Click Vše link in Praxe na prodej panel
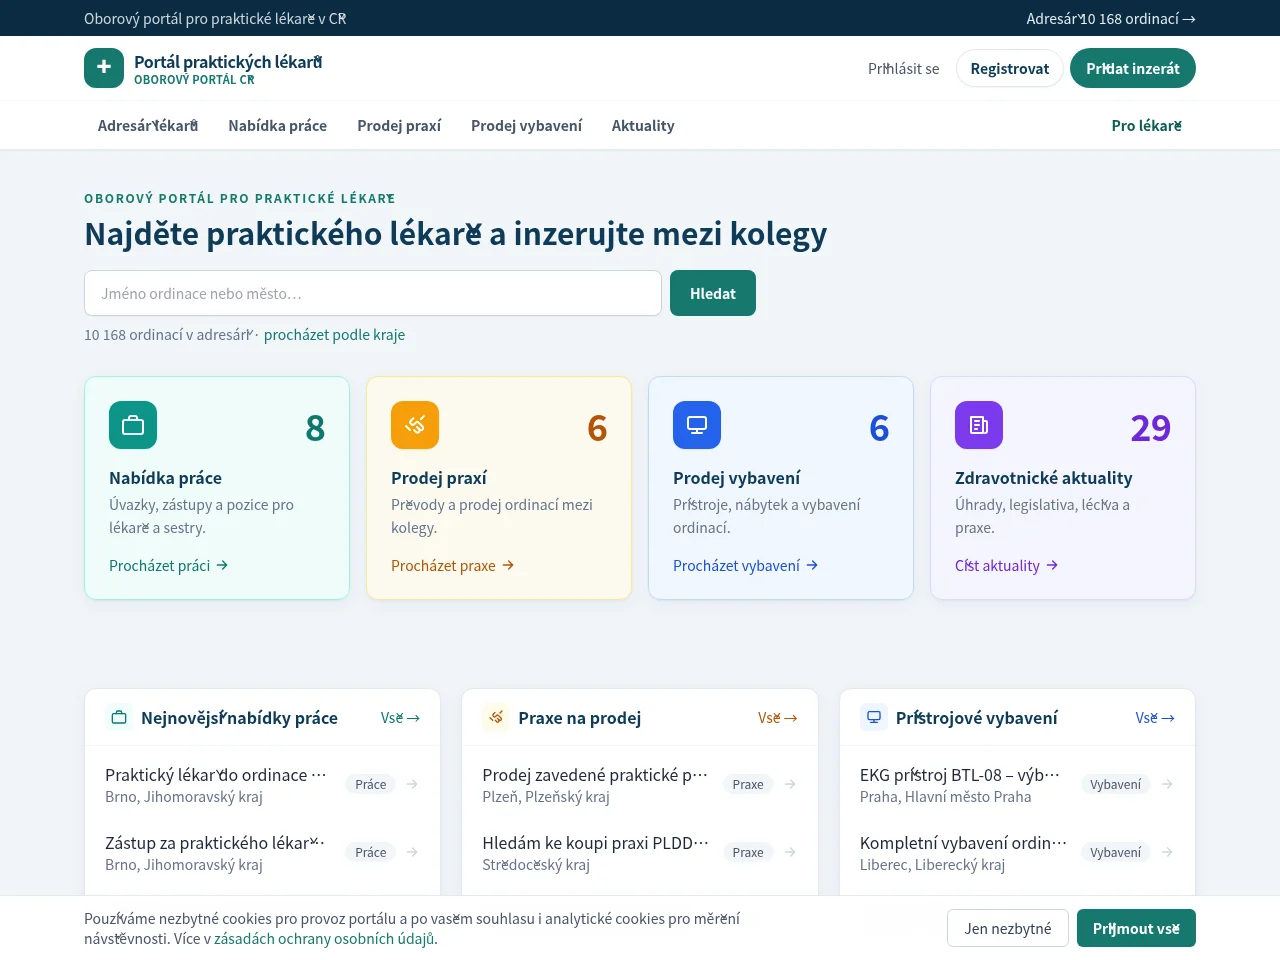The width and height of the screenshot is (1280, 960). coord(777,717)
